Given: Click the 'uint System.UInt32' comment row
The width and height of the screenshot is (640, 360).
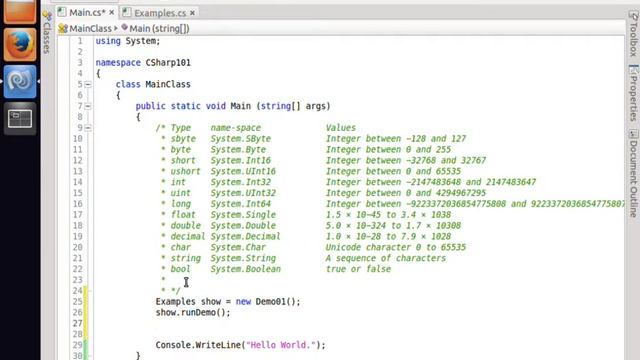Looking at the screenshot, I should (x=323, y=193).
